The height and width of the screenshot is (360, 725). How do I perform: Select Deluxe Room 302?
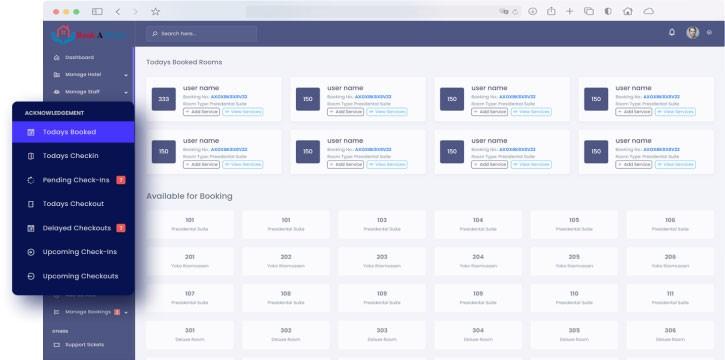(286, 335)
